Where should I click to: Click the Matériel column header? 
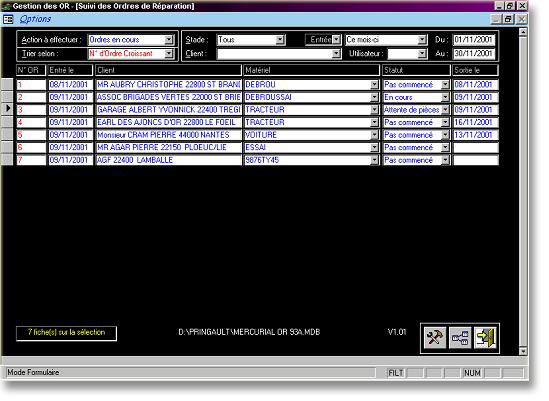311,70
